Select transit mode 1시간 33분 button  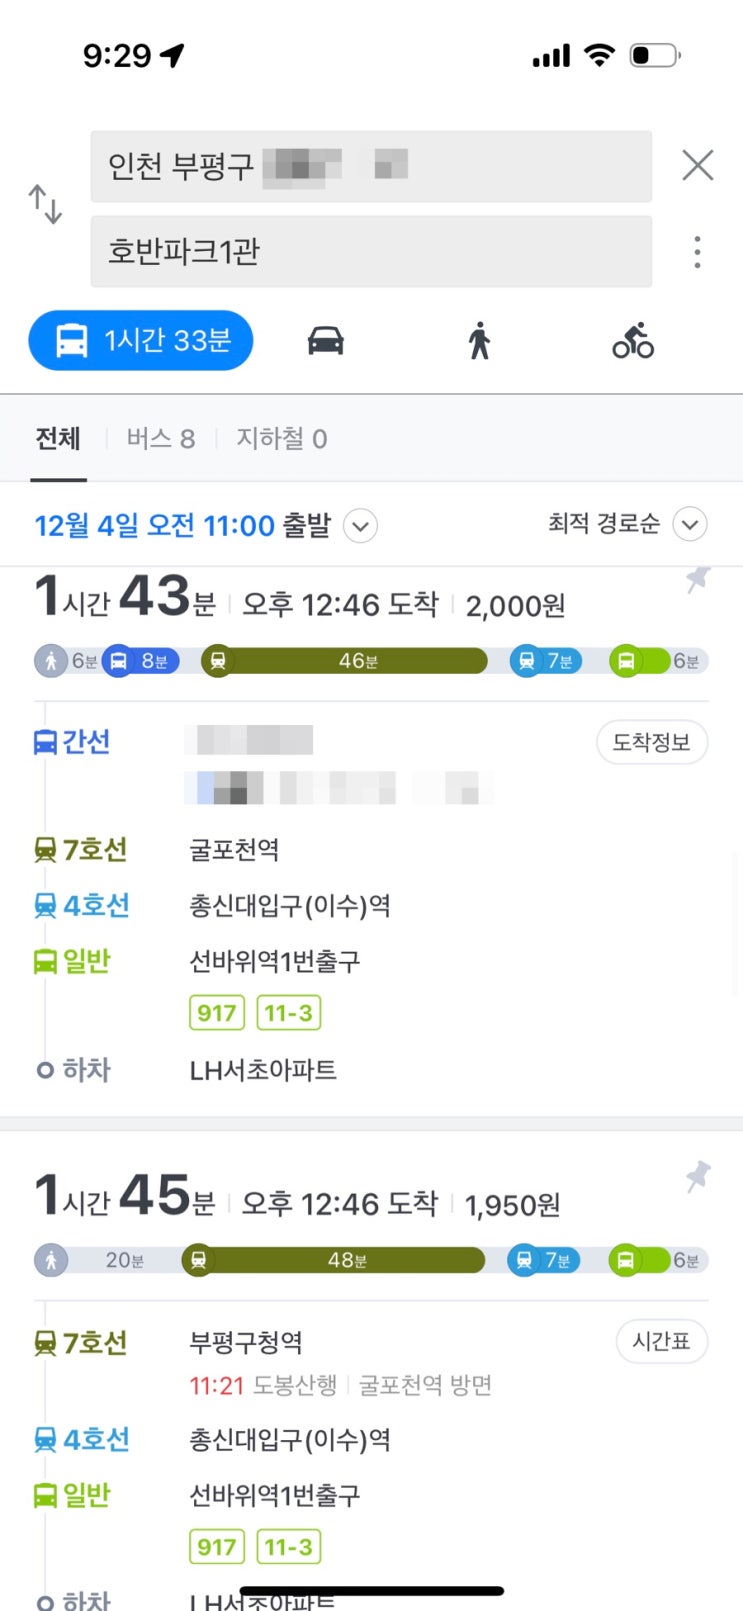pyautogui.click(x=141, y=341)
